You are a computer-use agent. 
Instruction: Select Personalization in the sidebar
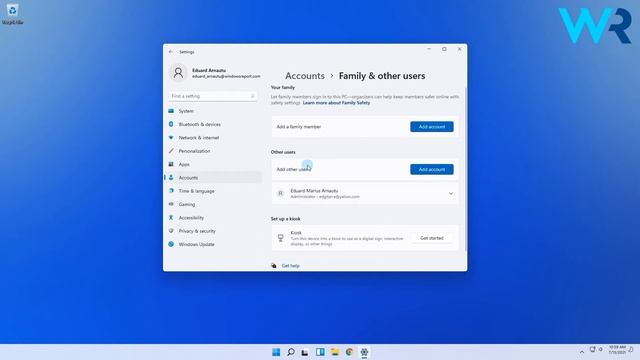tap(194, 151)
